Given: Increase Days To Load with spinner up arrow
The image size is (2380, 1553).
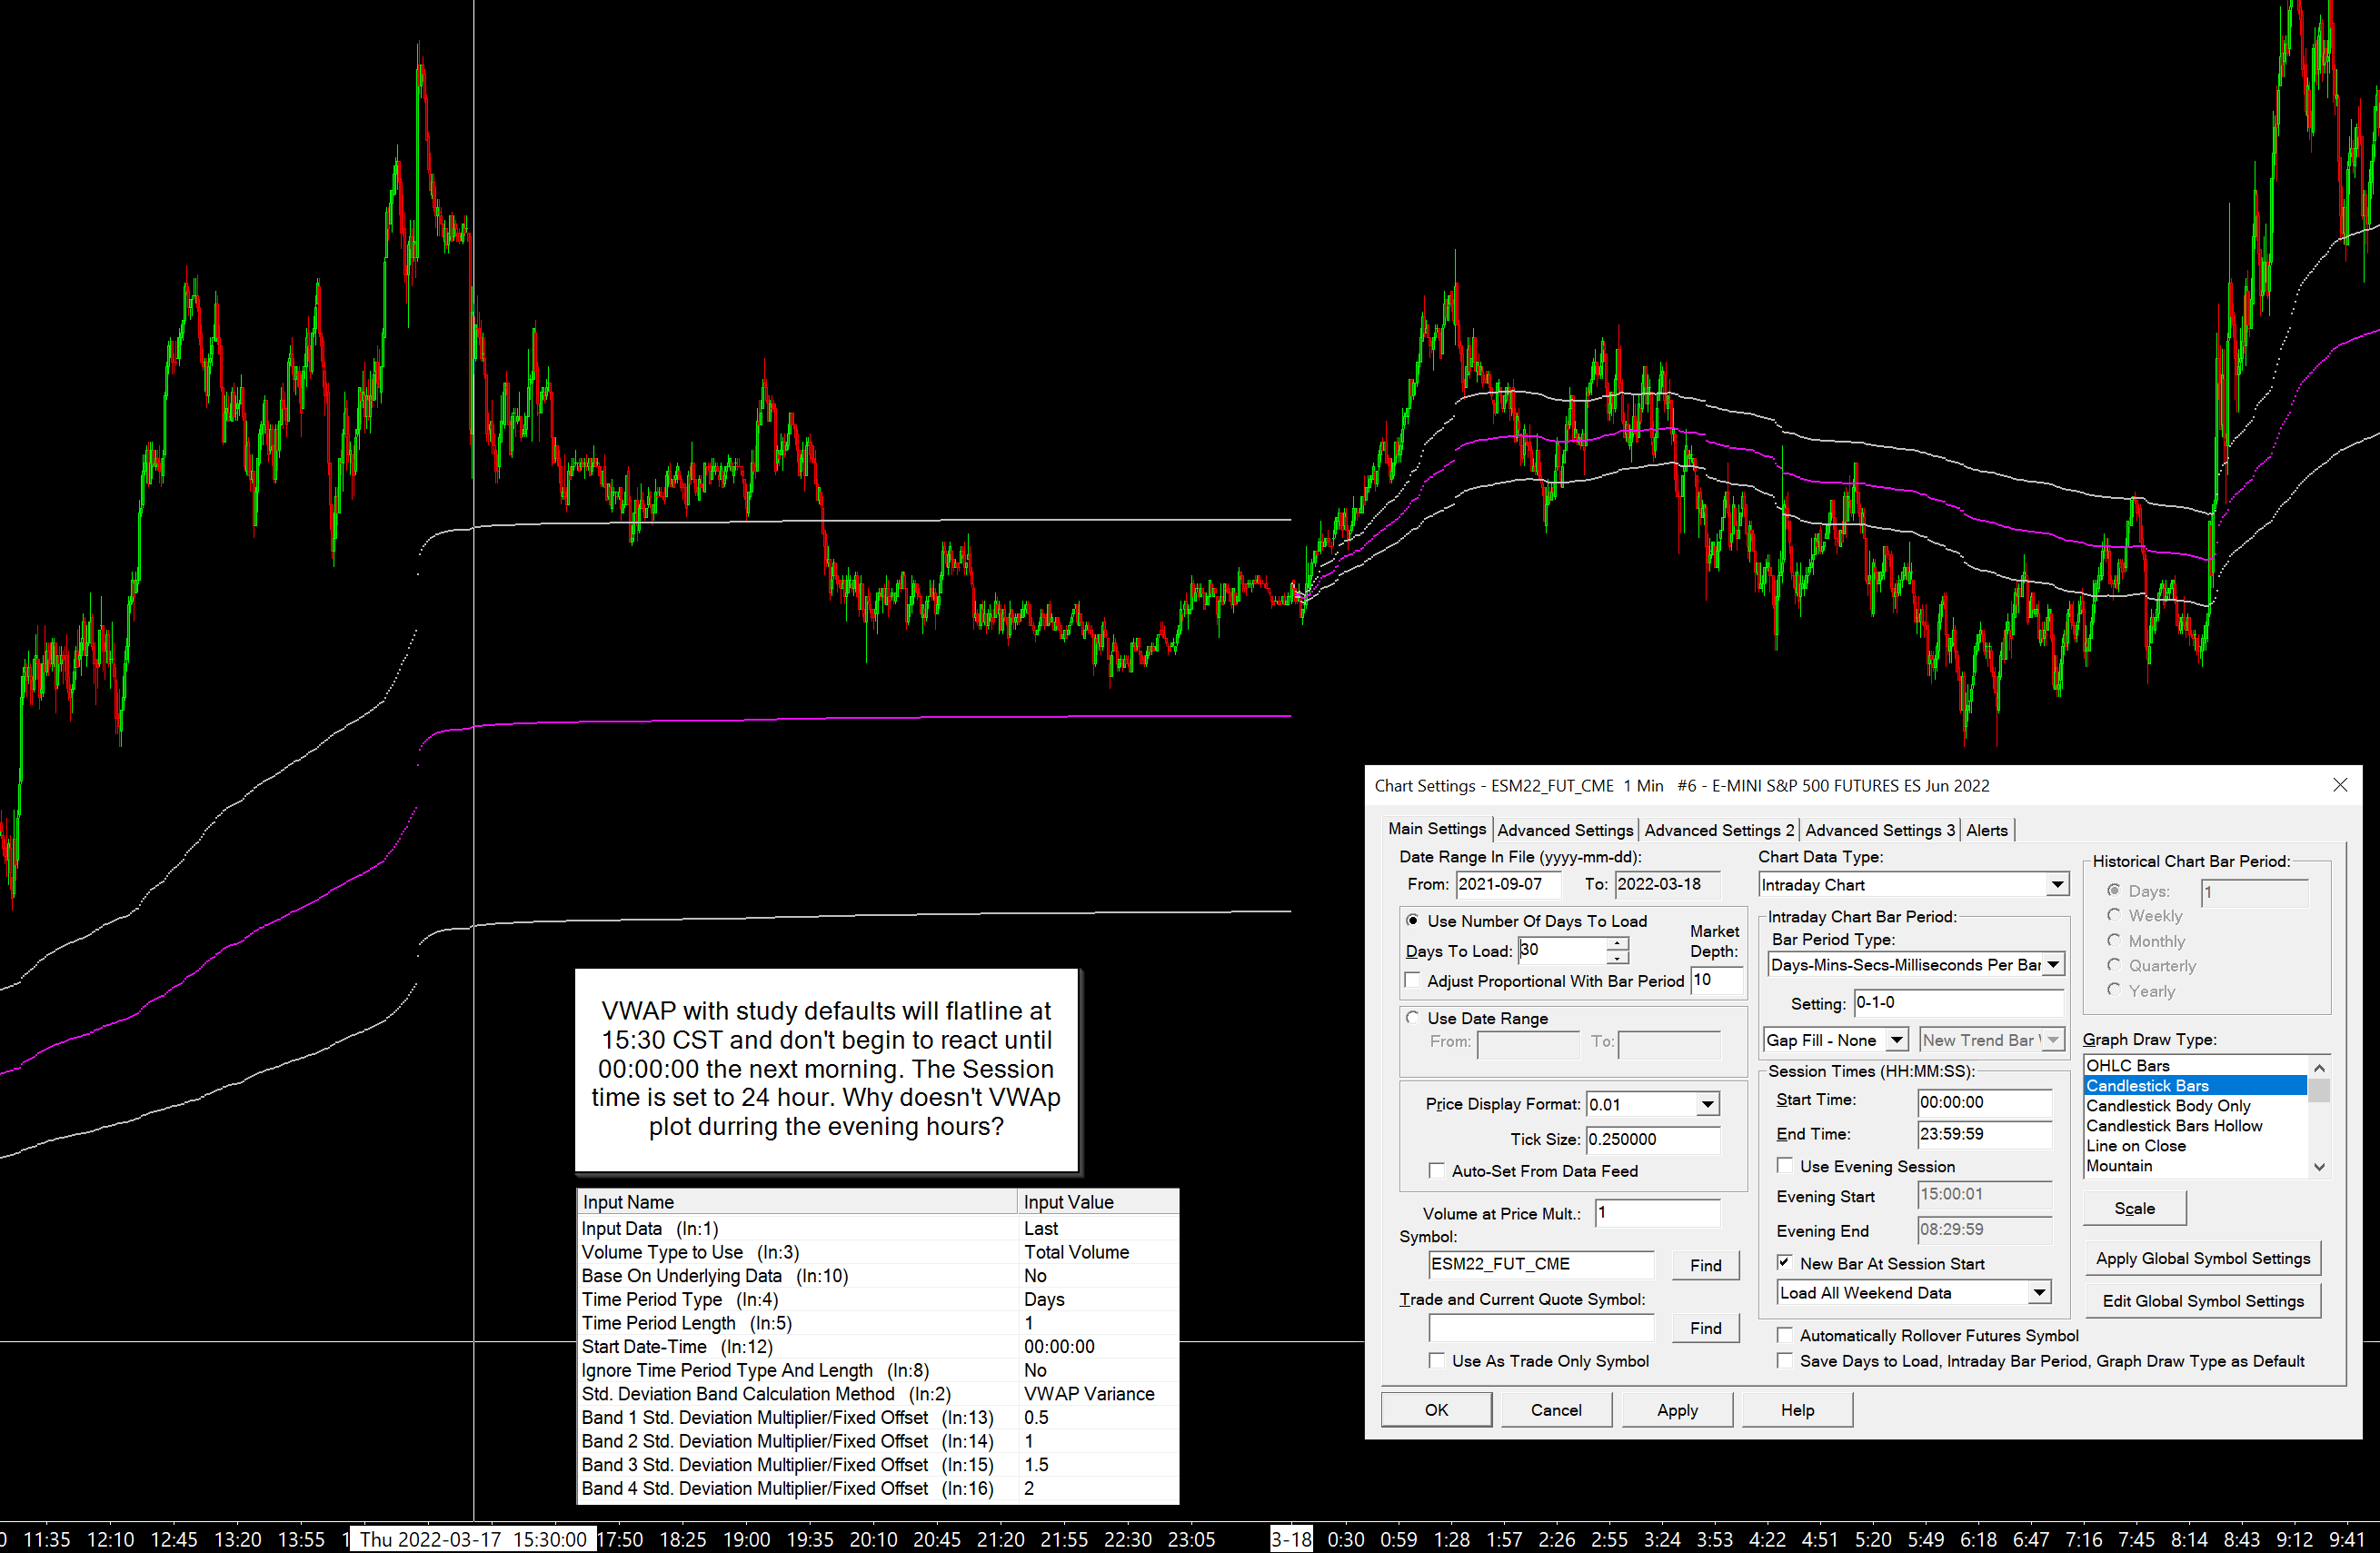Looking at the screenshot, I should pyautogui.click(x=1617, y=943).
